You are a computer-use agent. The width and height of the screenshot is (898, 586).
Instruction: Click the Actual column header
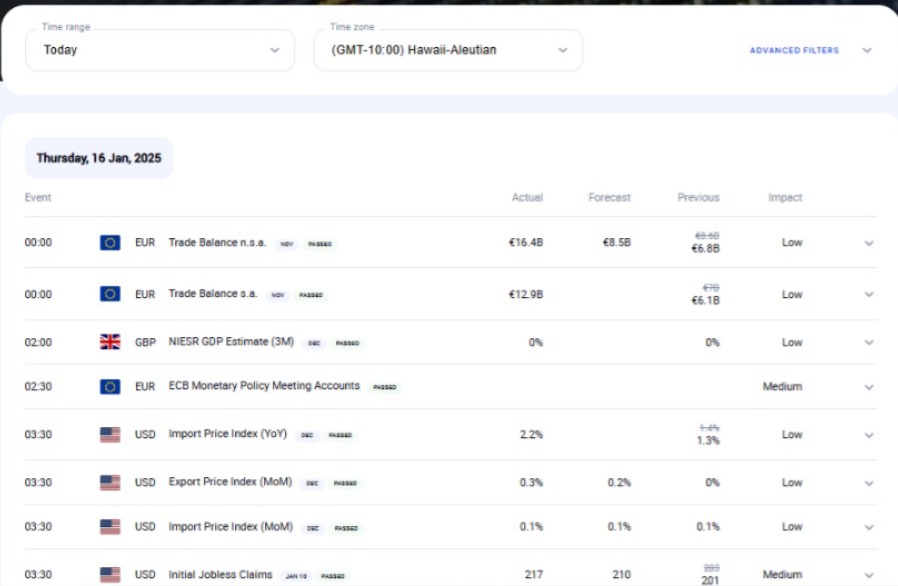click(527, 198)
